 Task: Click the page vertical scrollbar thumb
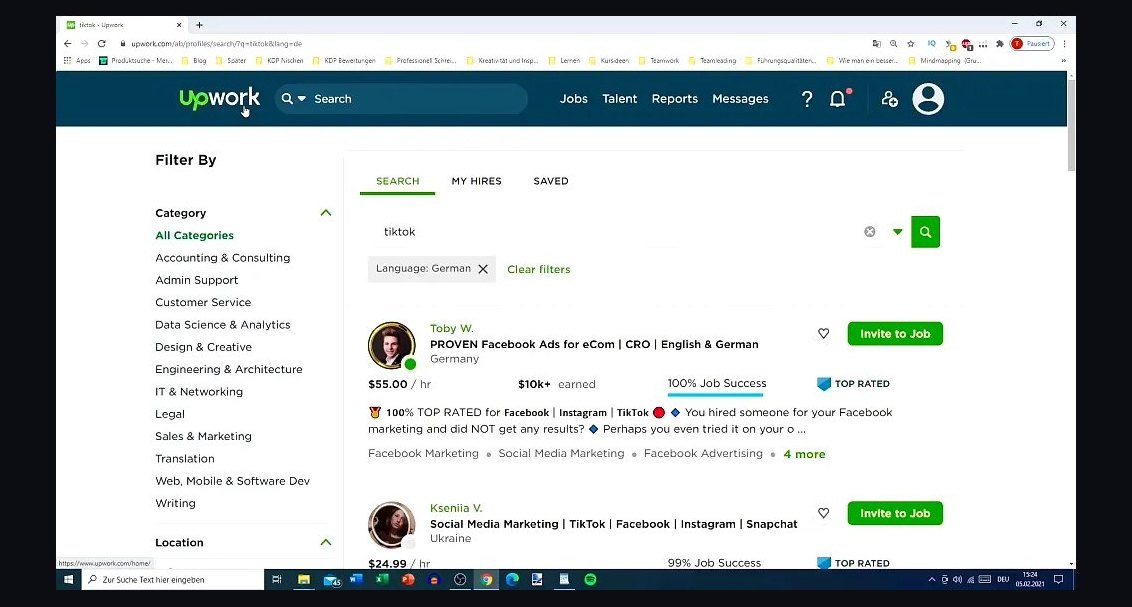pos(1071,124)
